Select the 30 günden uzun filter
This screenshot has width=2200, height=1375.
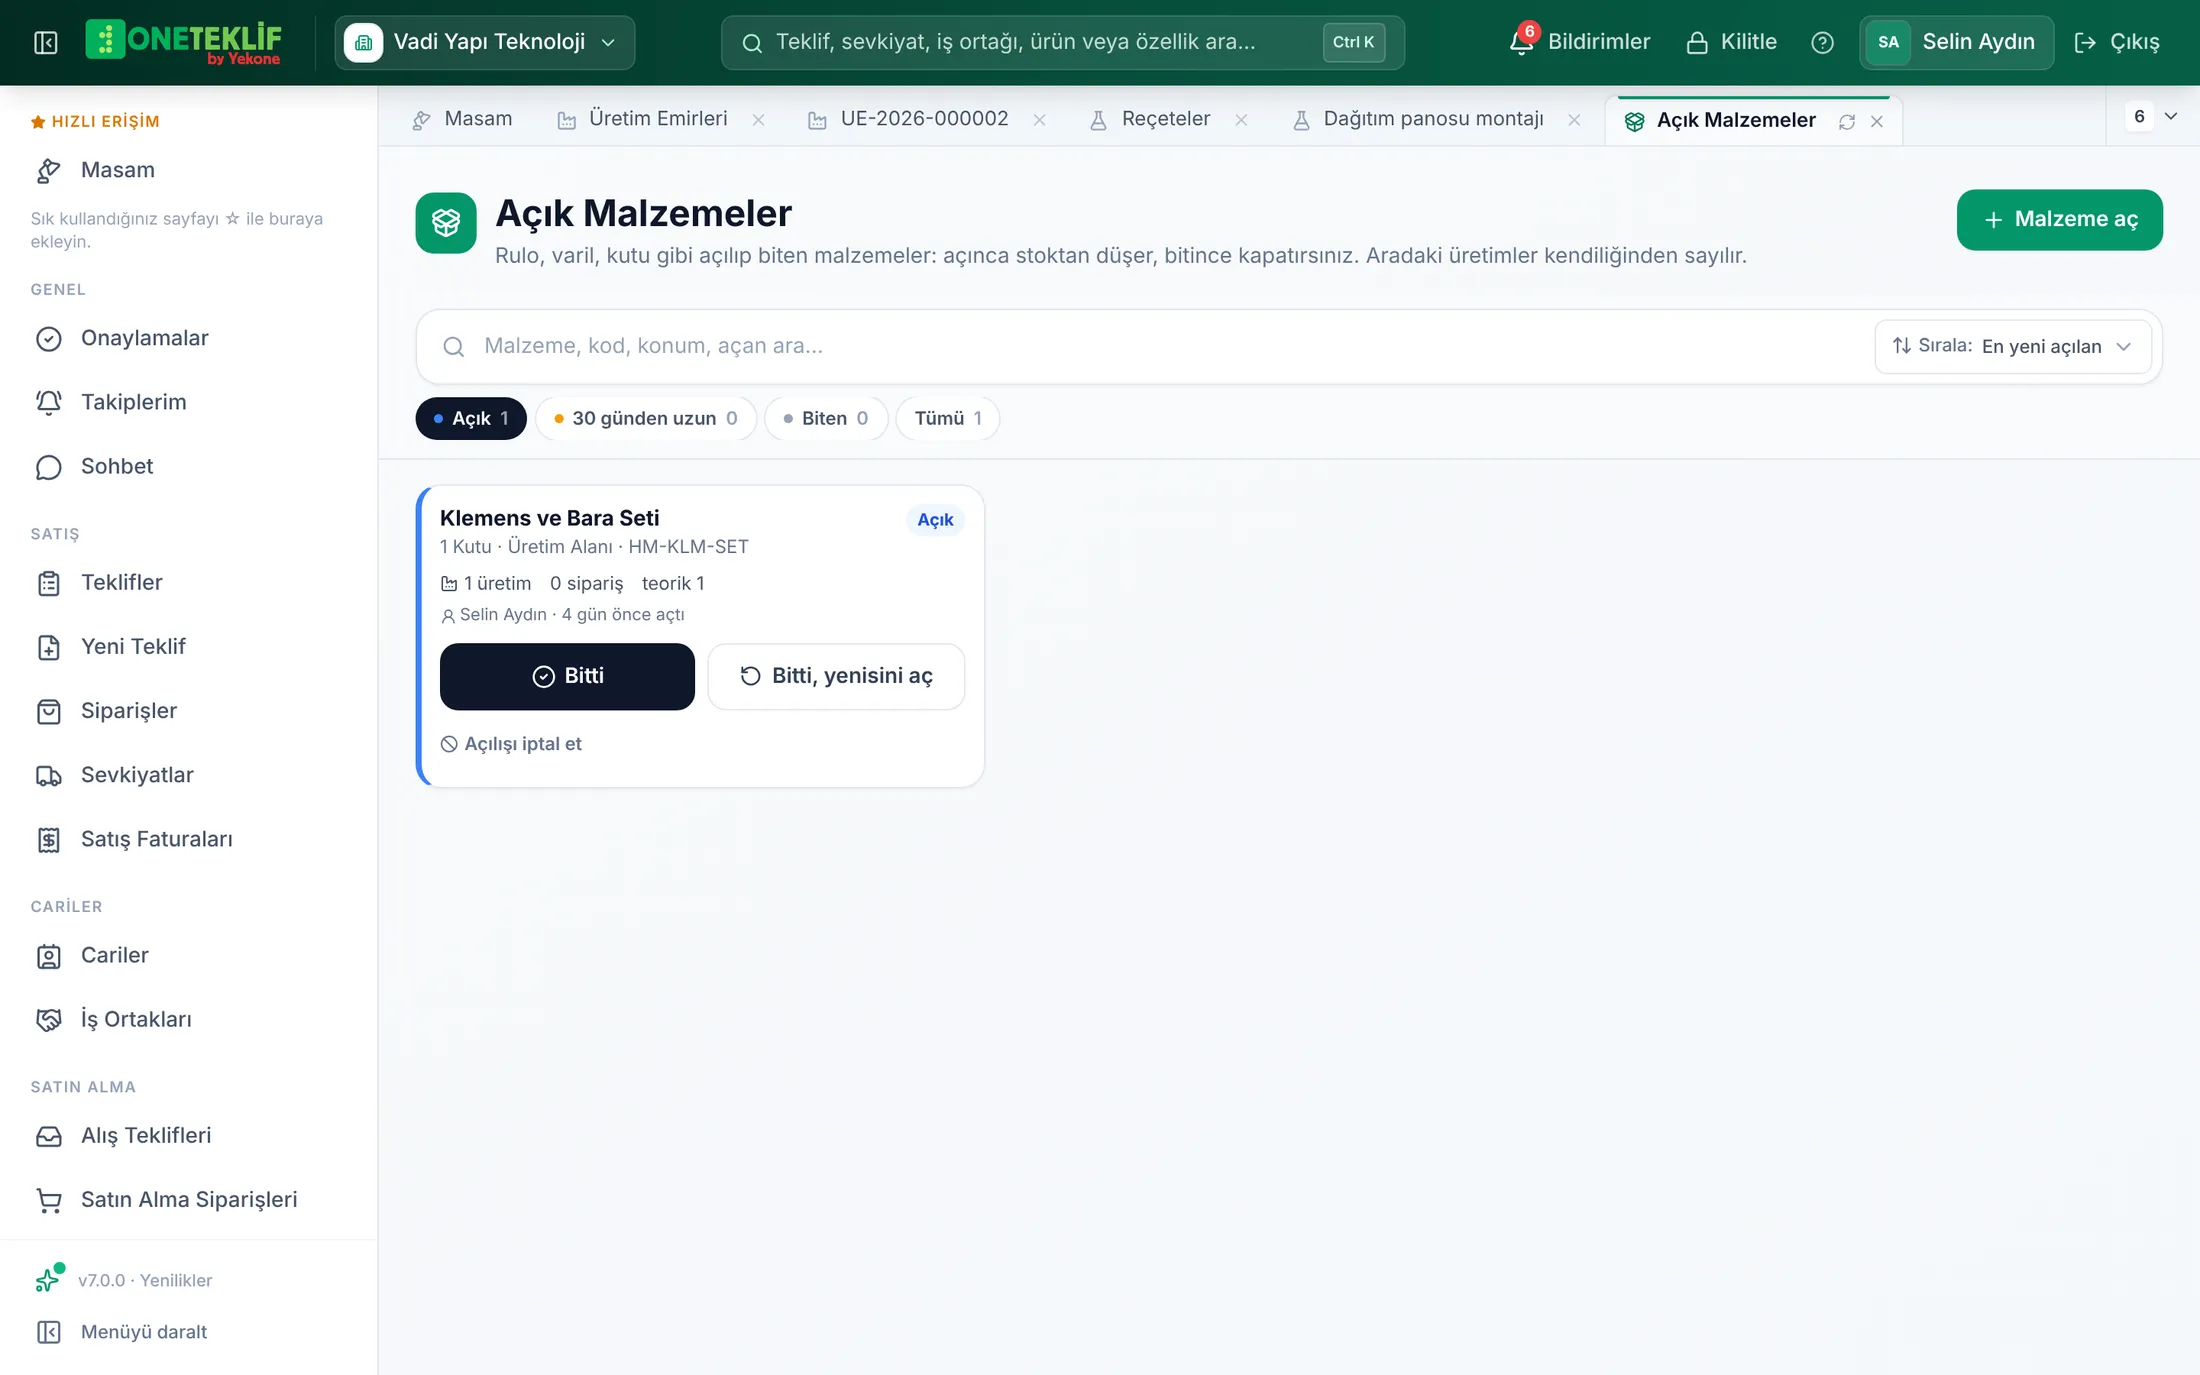coord(646,418)
